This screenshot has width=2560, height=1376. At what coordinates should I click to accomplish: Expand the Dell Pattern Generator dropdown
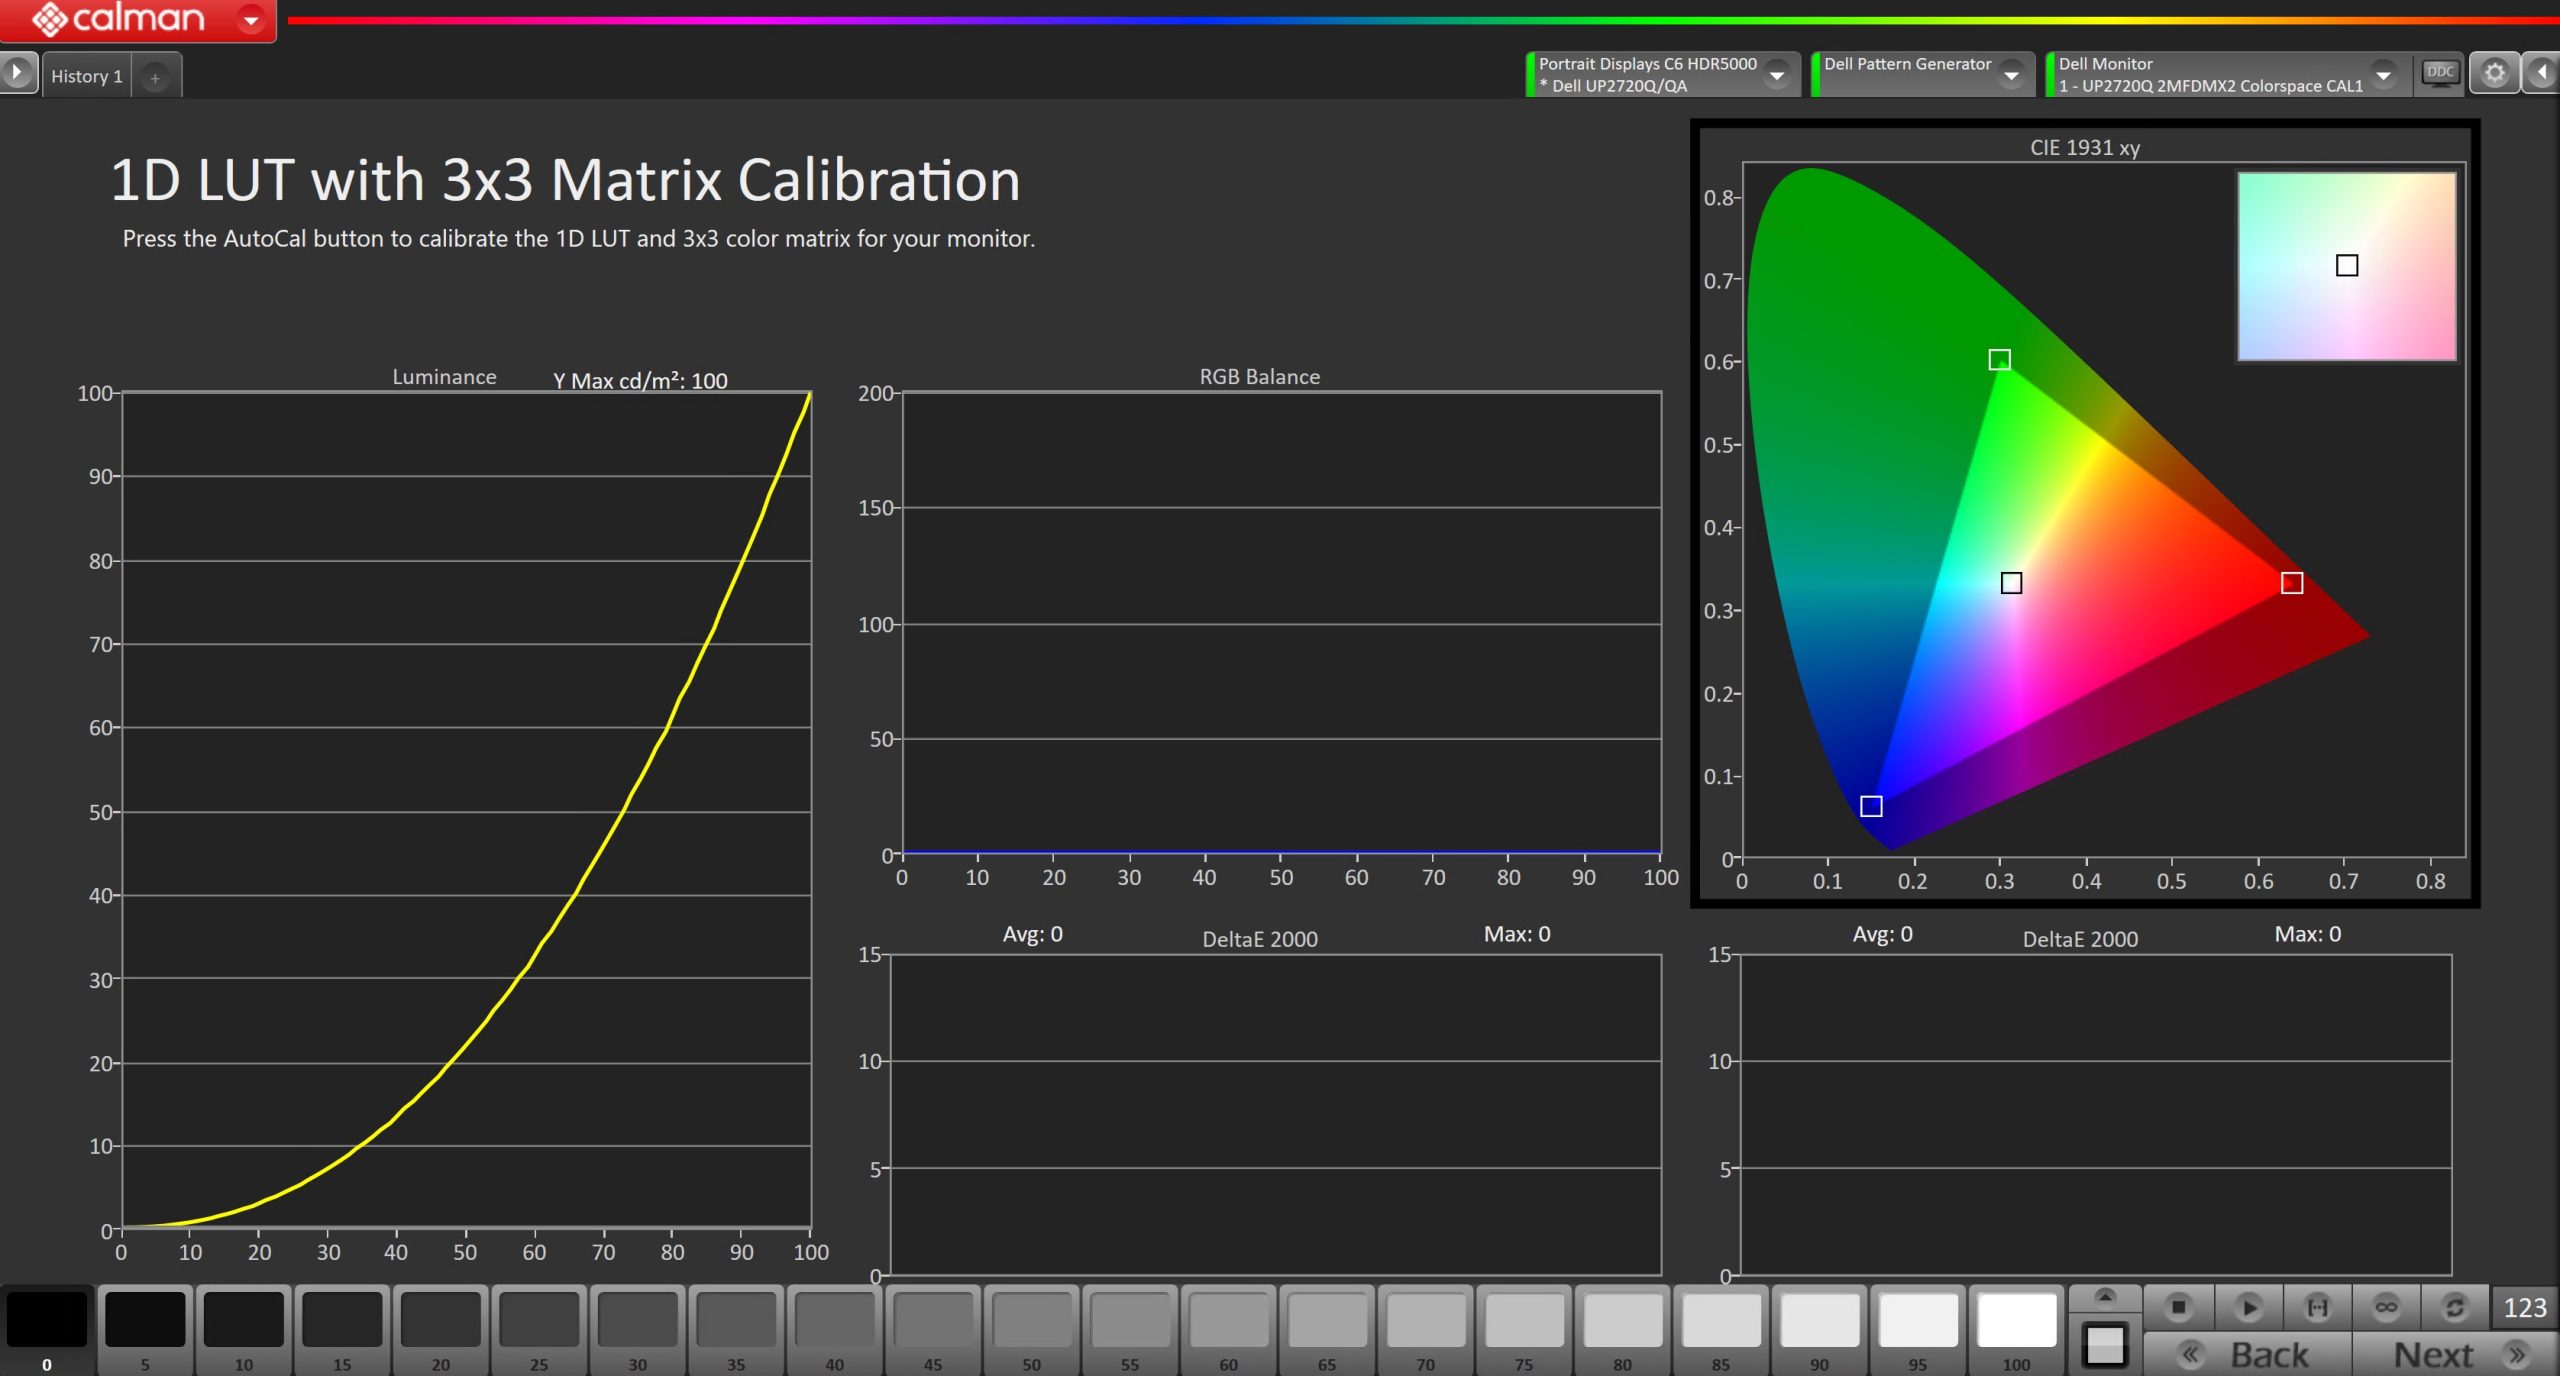pyautogui.click(x=2011, y=75)
